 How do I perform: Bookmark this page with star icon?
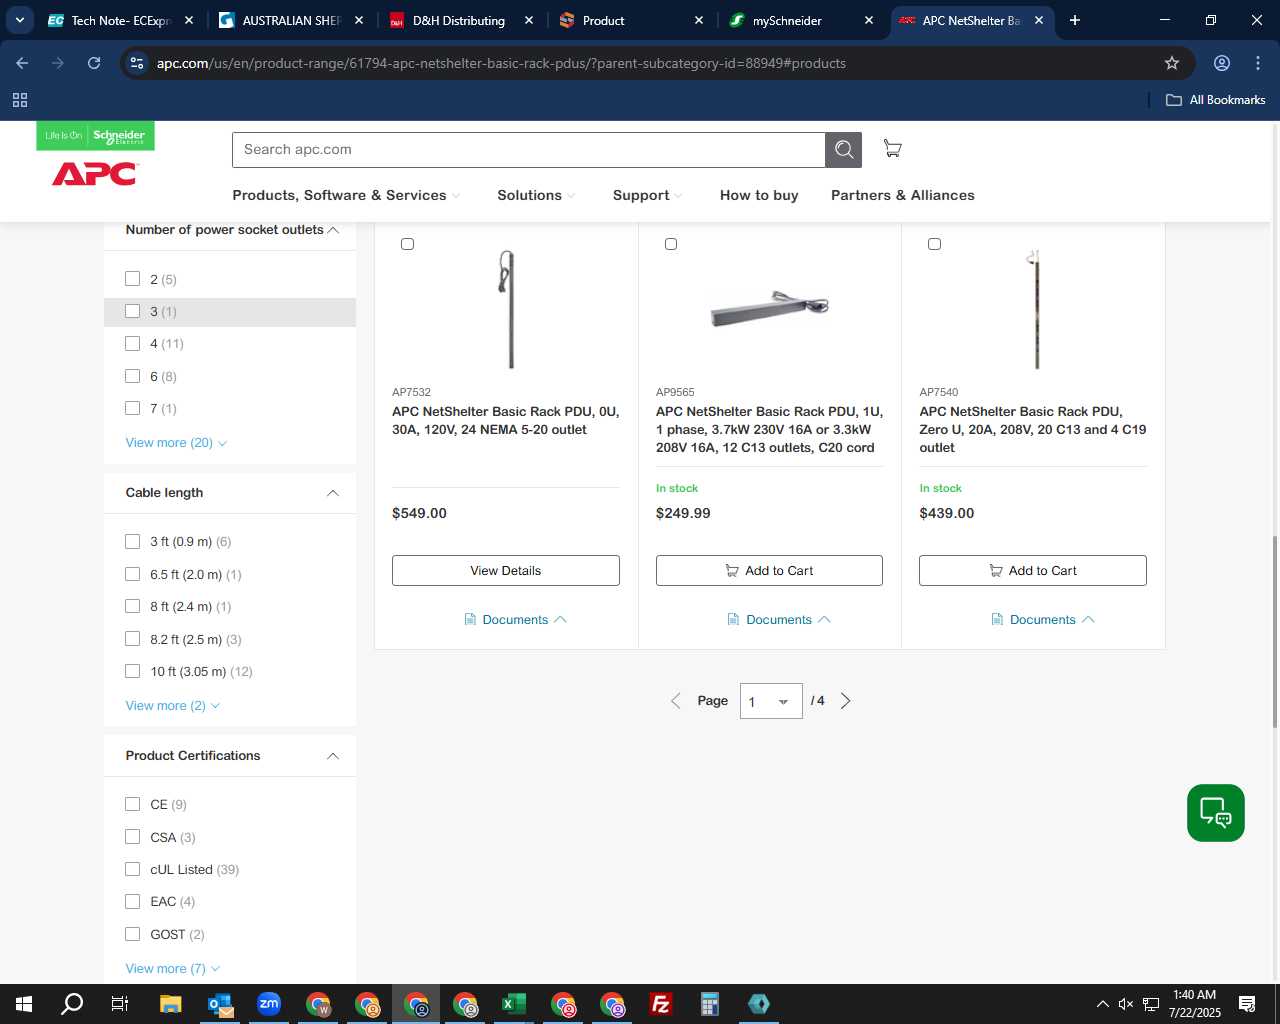(1172, 63)
